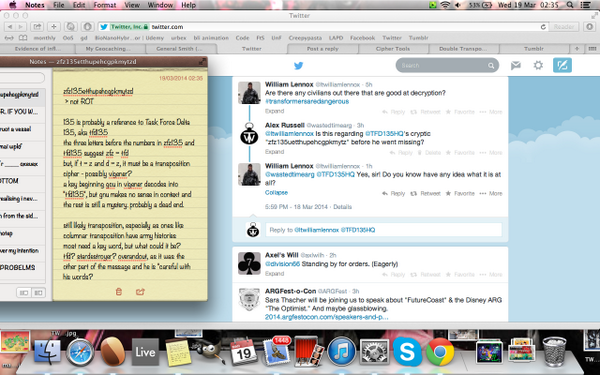This screenshot has width=600, height=375.
Task: Switch to the 'Post a reply' tab
Action: pos(323,49)
